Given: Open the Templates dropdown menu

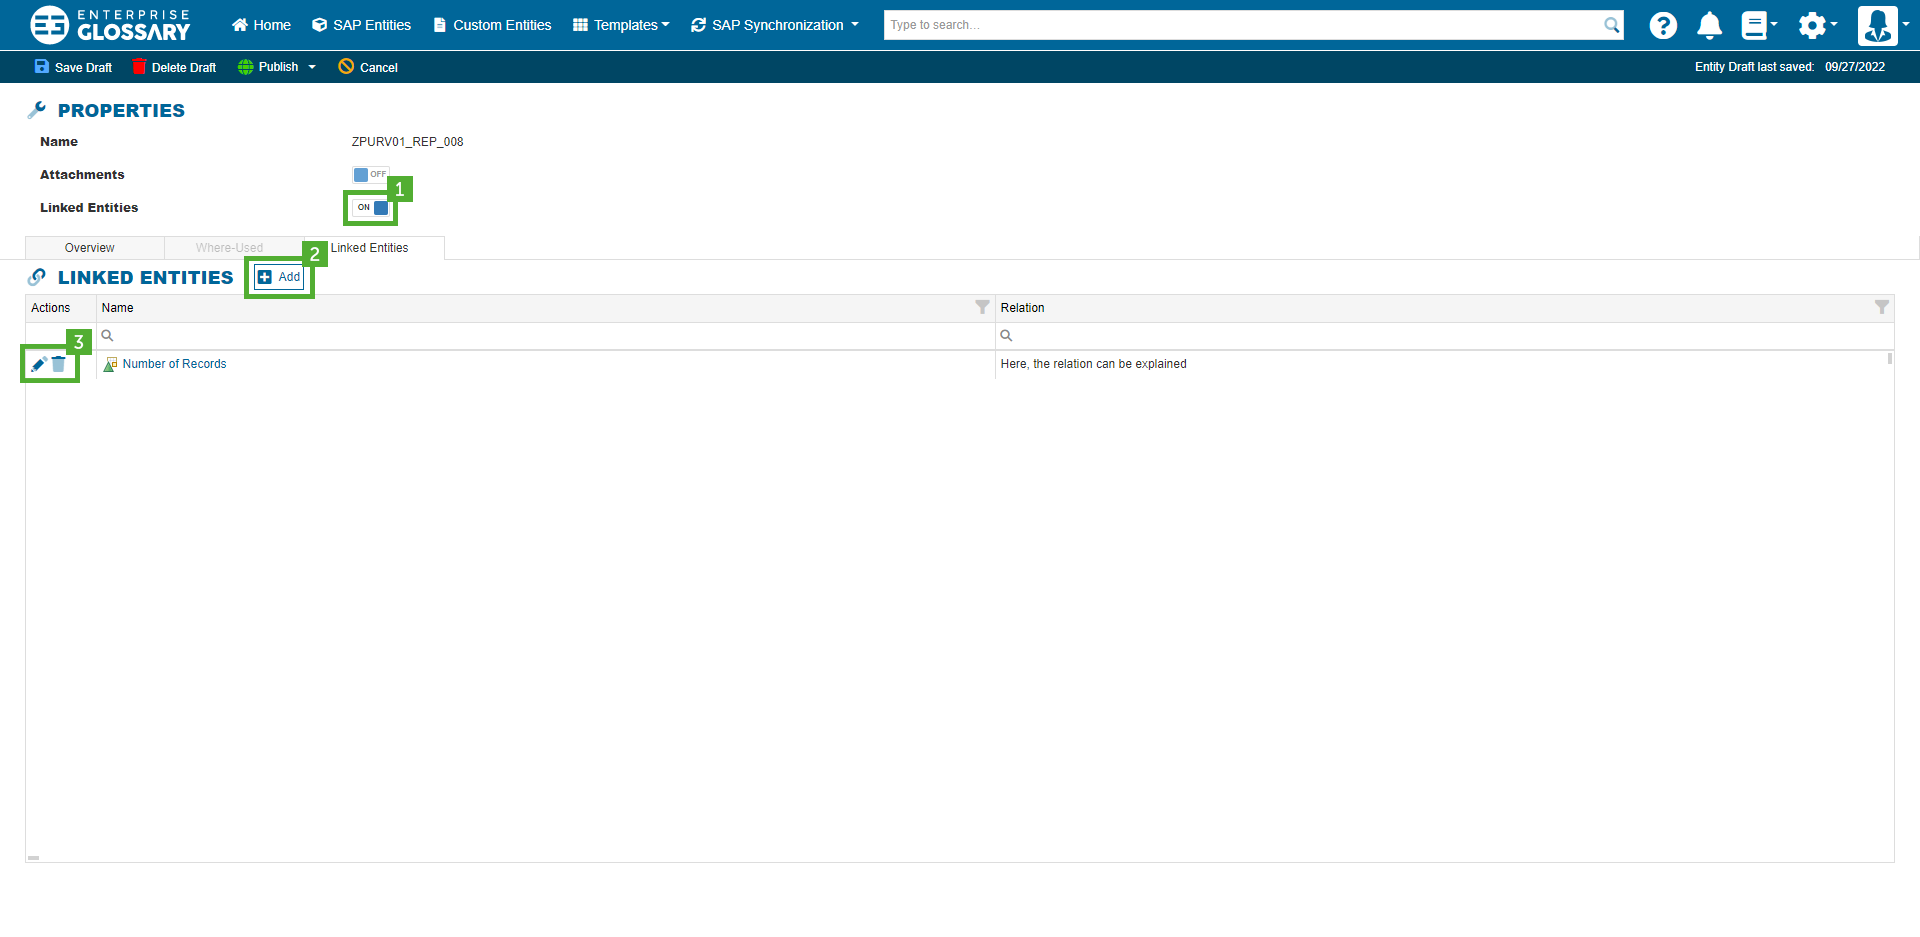Looking at the screenshot, I should [621, 25].
